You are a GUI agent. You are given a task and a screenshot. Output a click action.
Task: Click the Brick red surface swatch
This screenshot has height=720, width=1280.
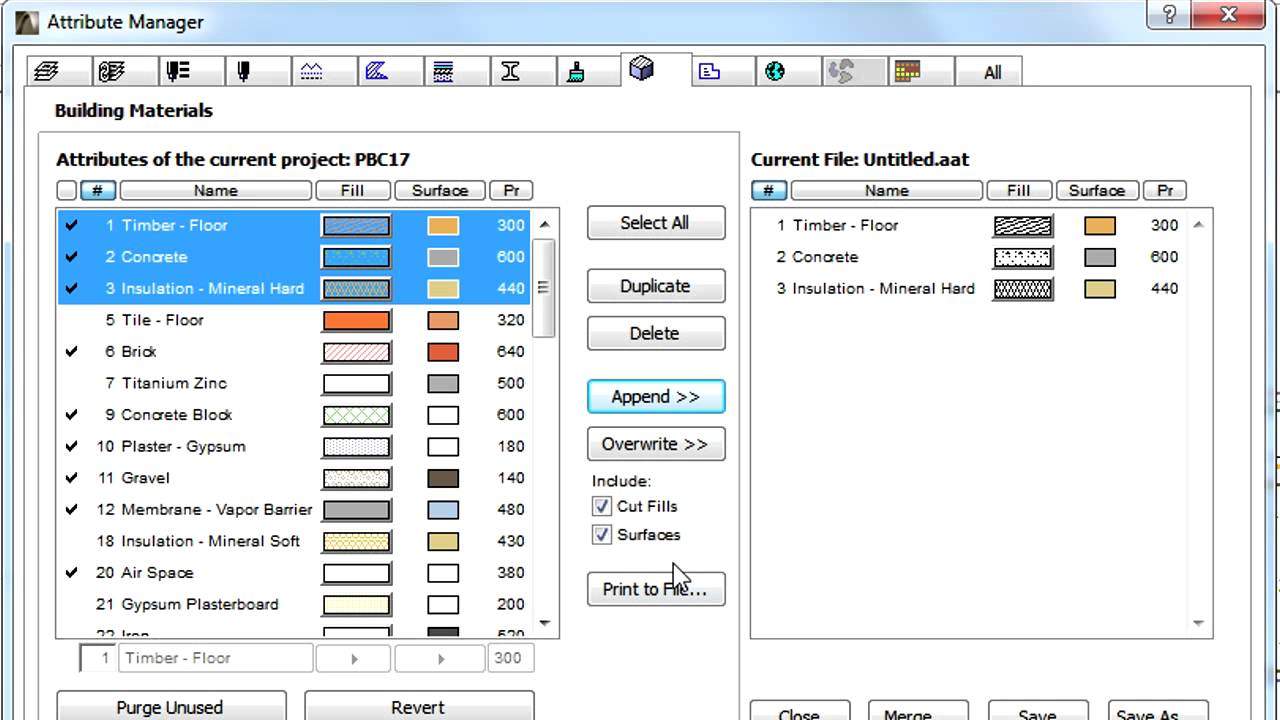(443, 352)
